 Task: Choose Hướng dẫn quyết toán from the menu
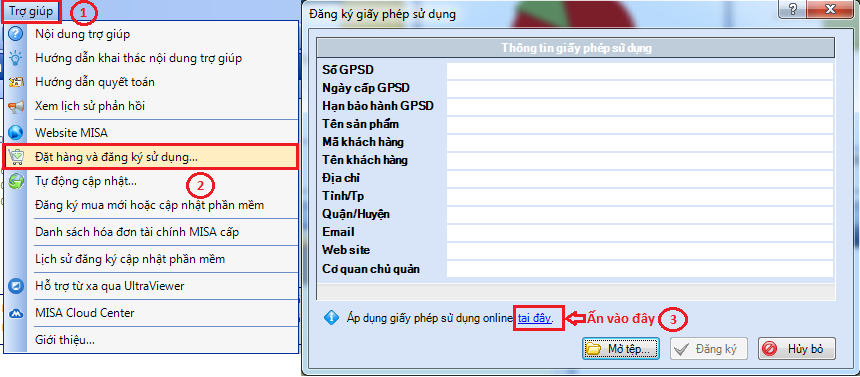[x=95, y=82]
